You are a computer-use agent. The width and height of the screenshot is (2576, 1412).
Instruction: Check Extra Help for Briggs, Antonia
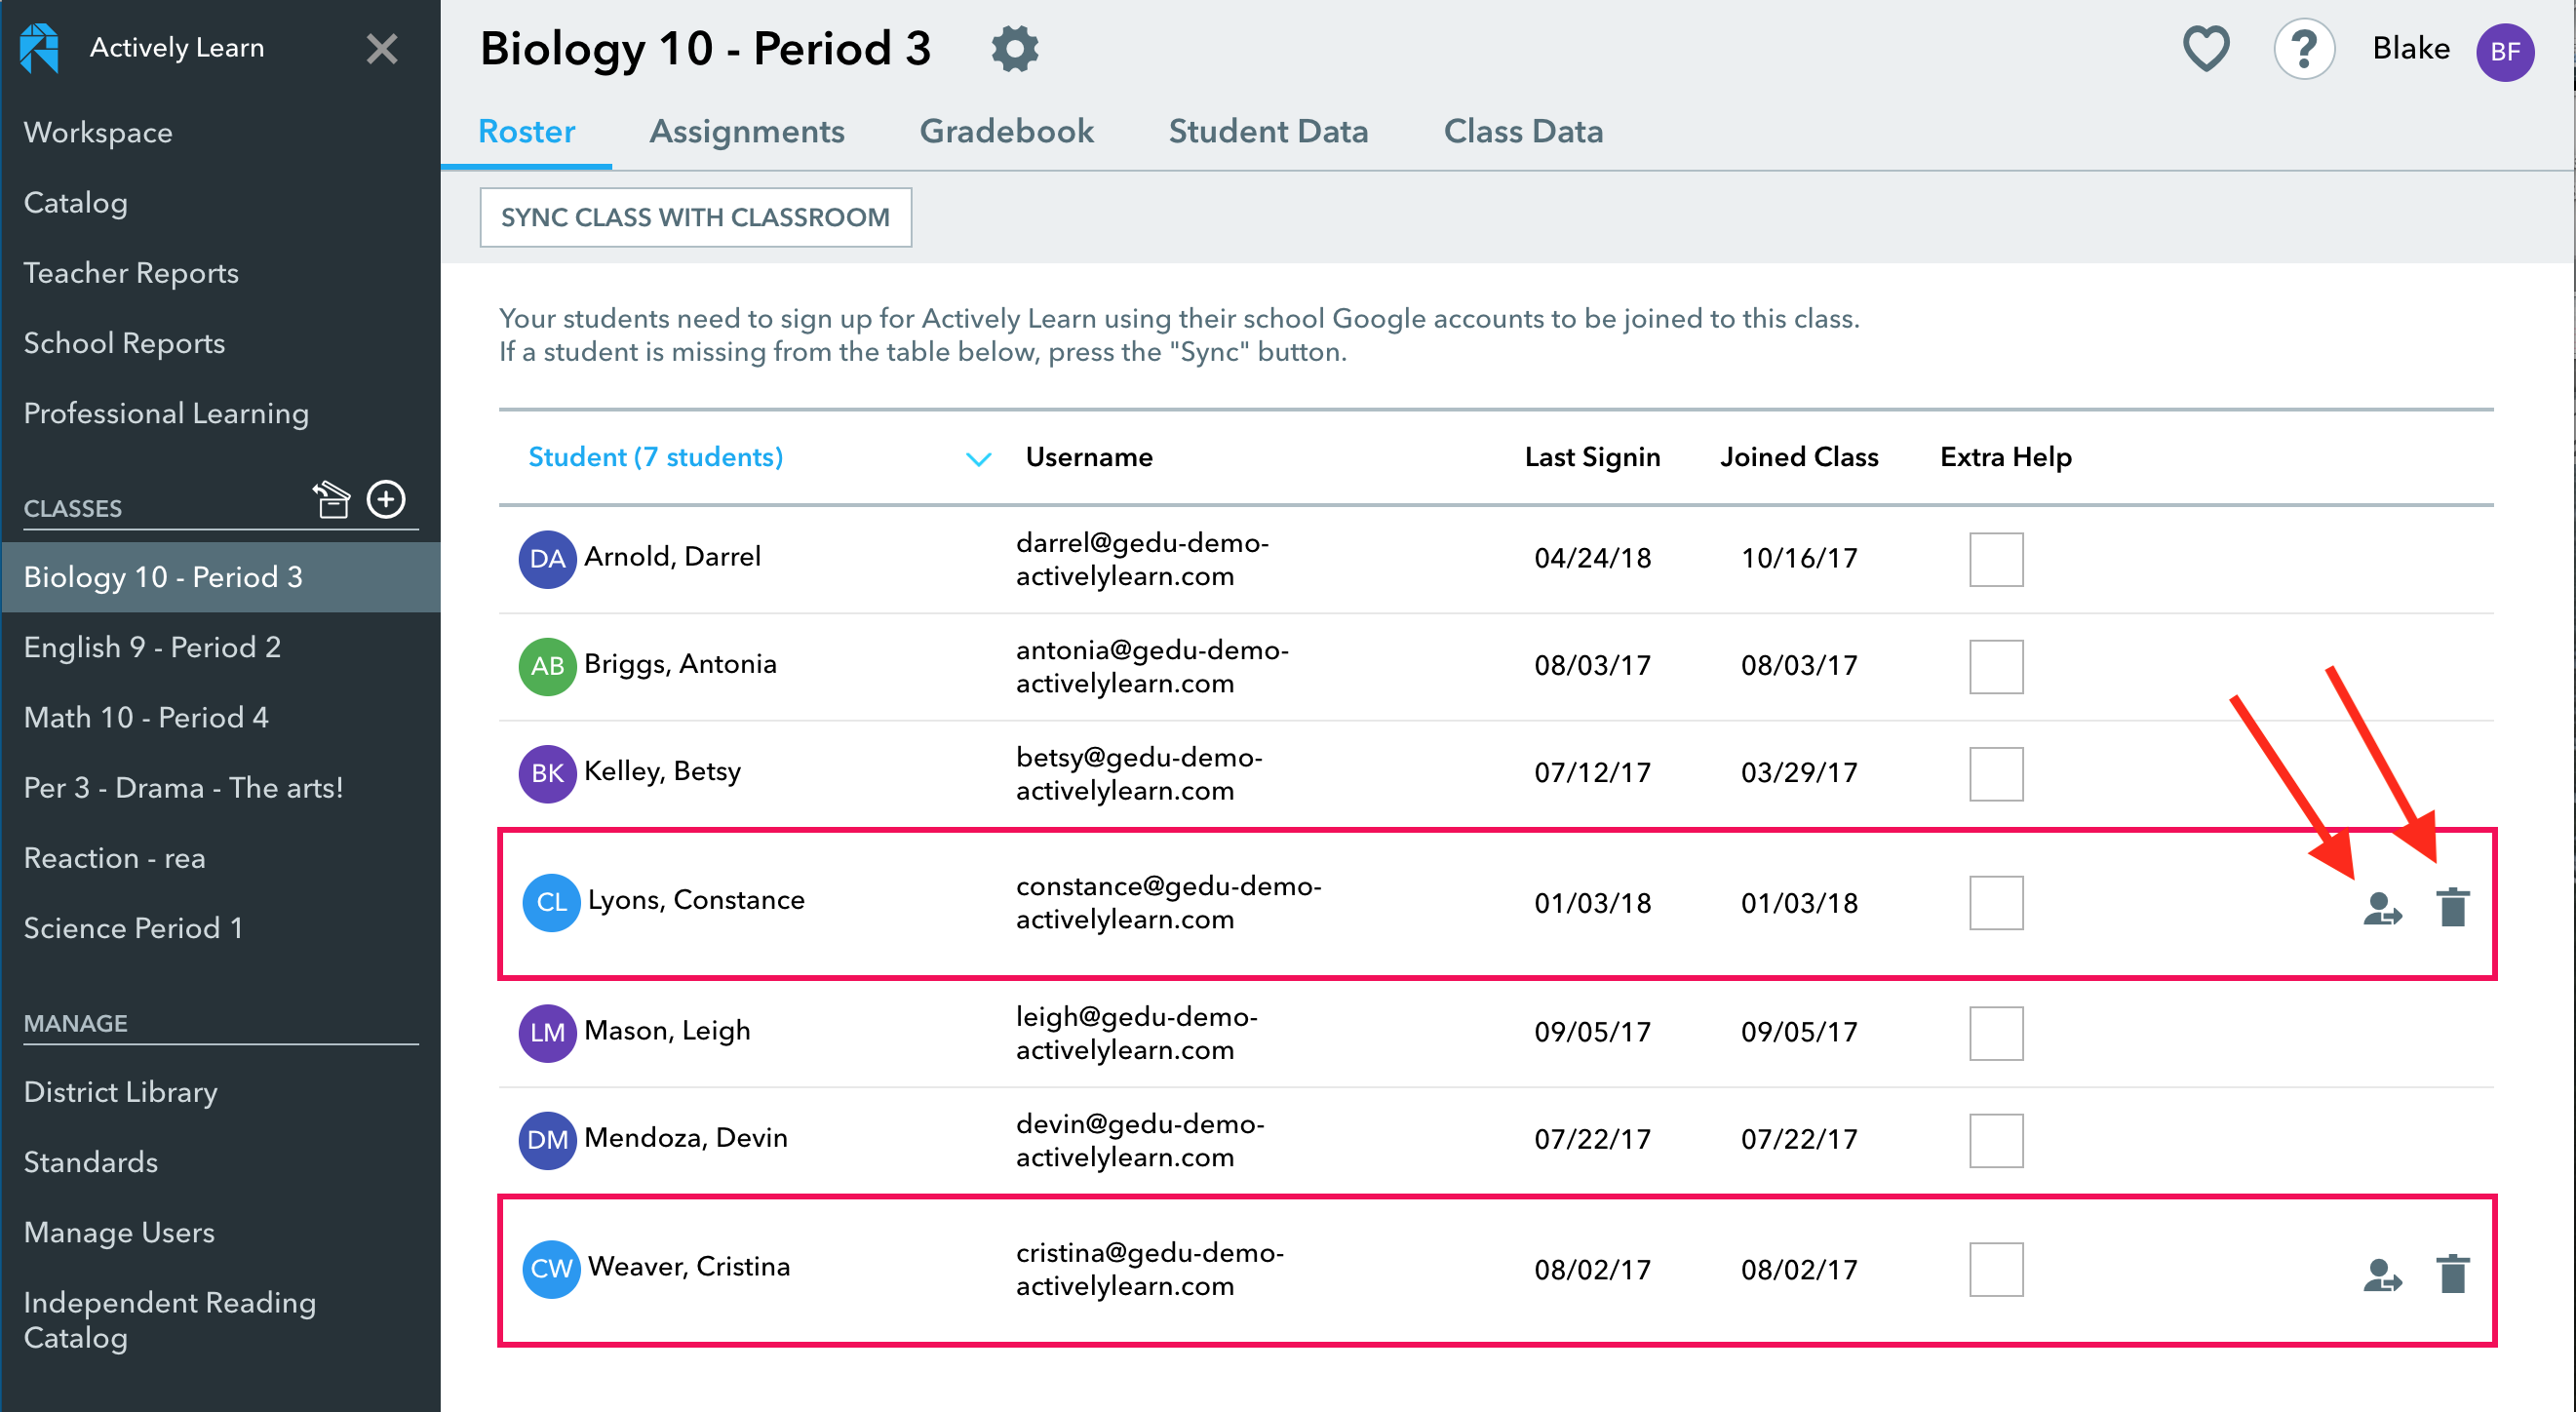[x=1996, y=666]
